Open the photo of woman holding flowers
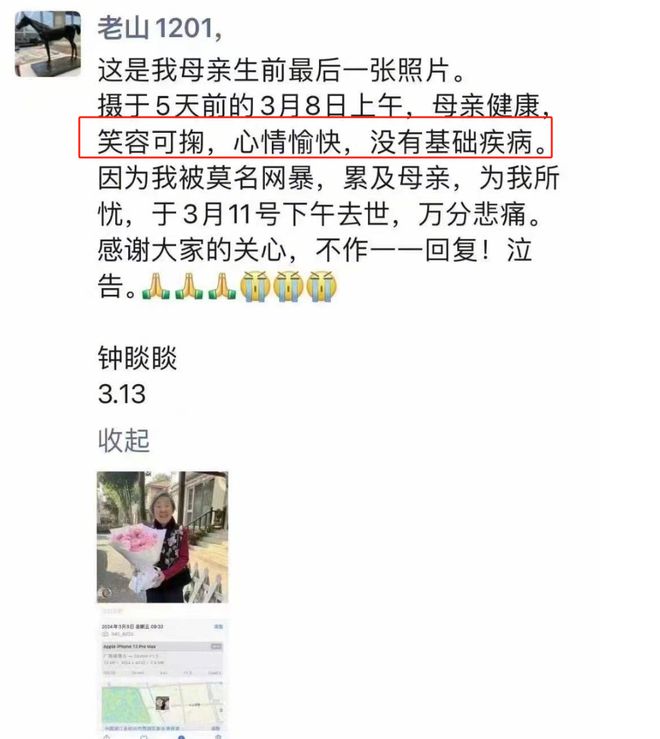 tap(163, 537)
